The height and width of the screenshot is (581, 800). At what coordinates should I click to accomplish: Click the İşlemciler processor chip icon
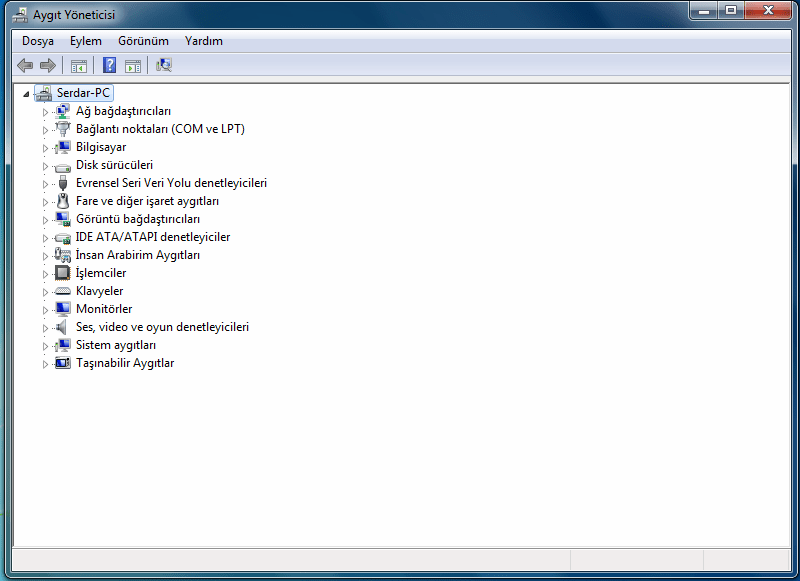pos(63,273)
